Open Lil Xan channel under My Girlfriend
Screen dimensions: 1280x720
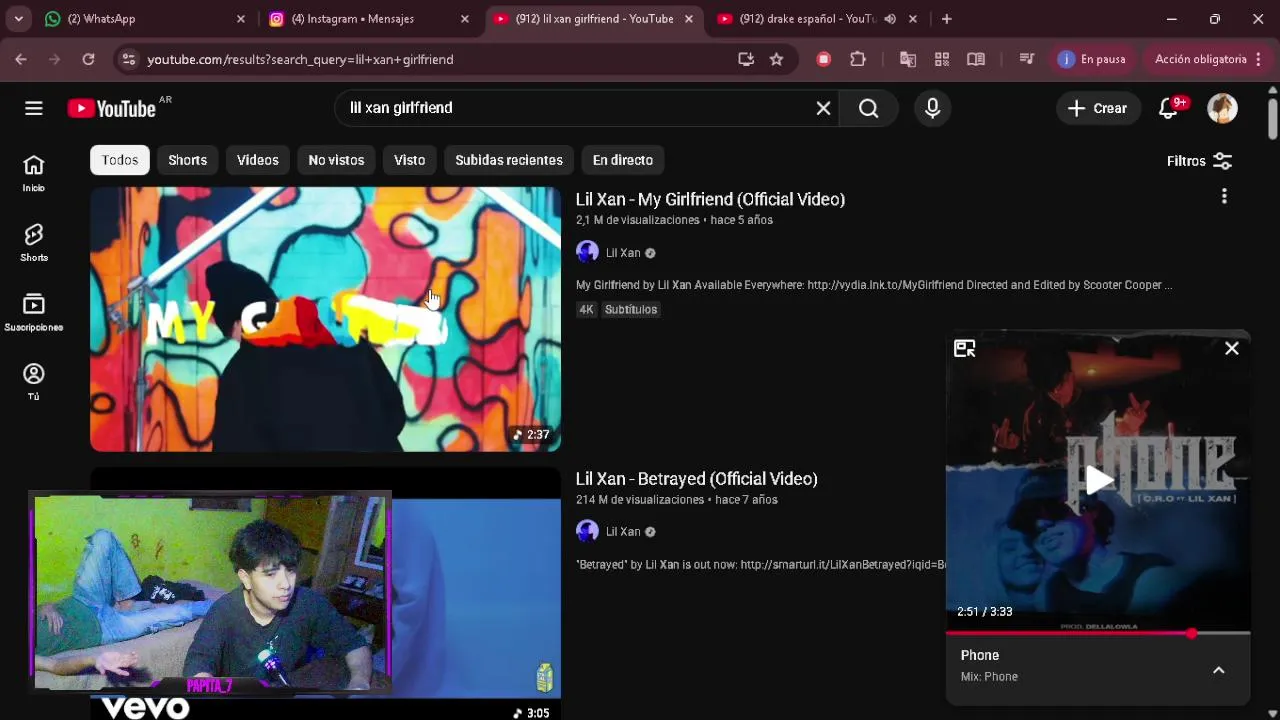[x=622, y=253]
